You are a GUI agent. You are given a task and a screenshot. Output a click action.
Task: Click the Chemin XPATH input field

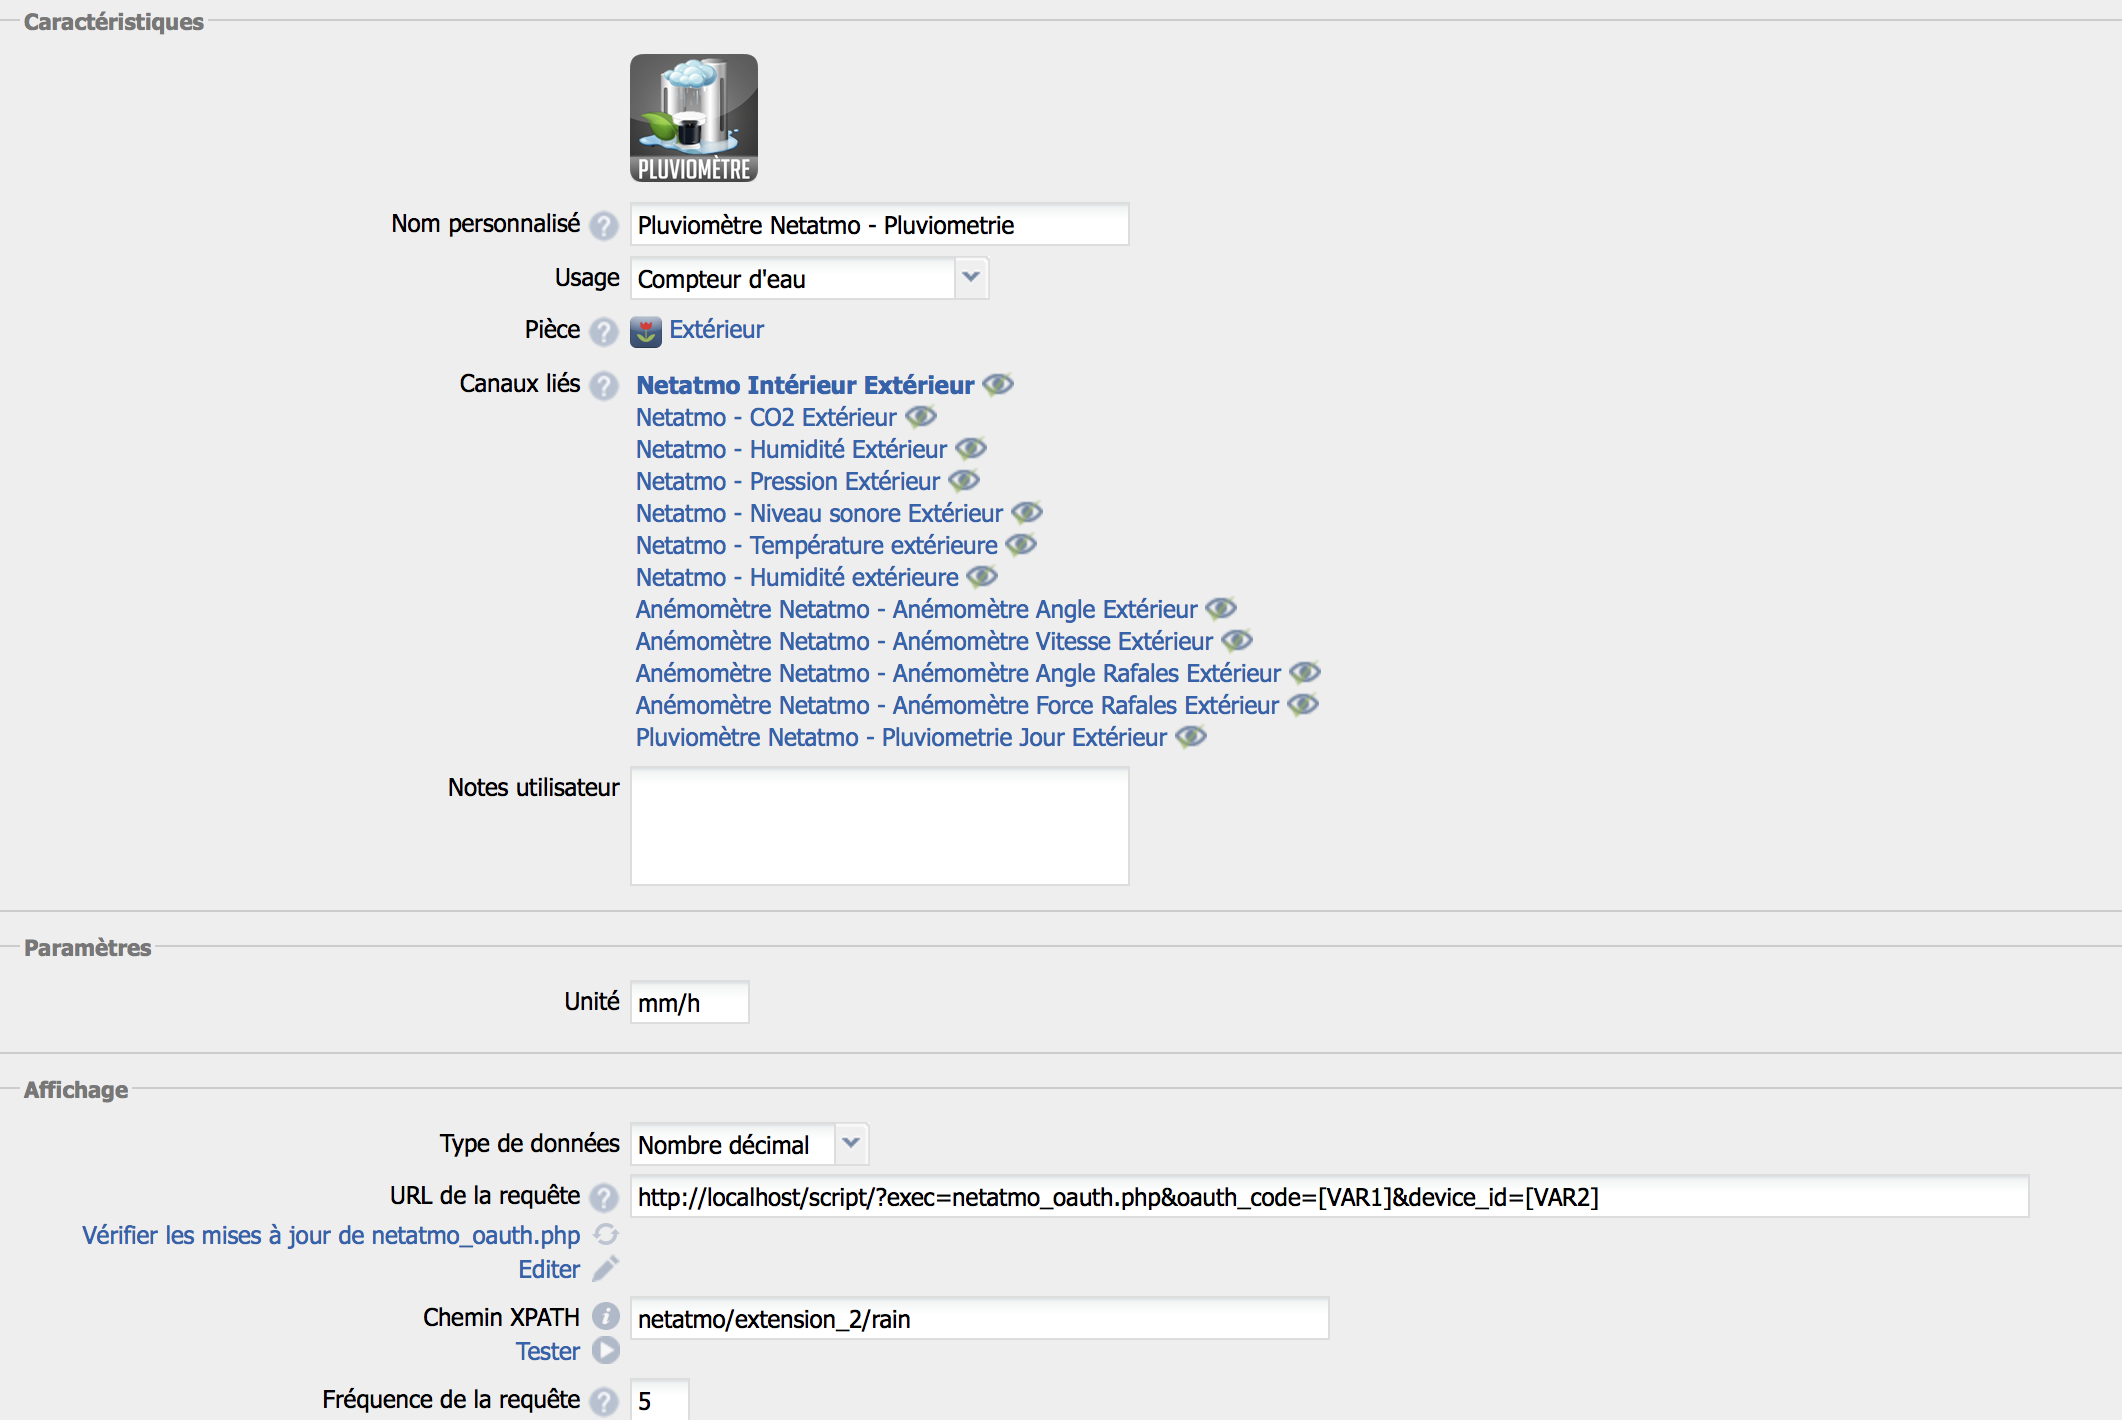(980, 1318)
